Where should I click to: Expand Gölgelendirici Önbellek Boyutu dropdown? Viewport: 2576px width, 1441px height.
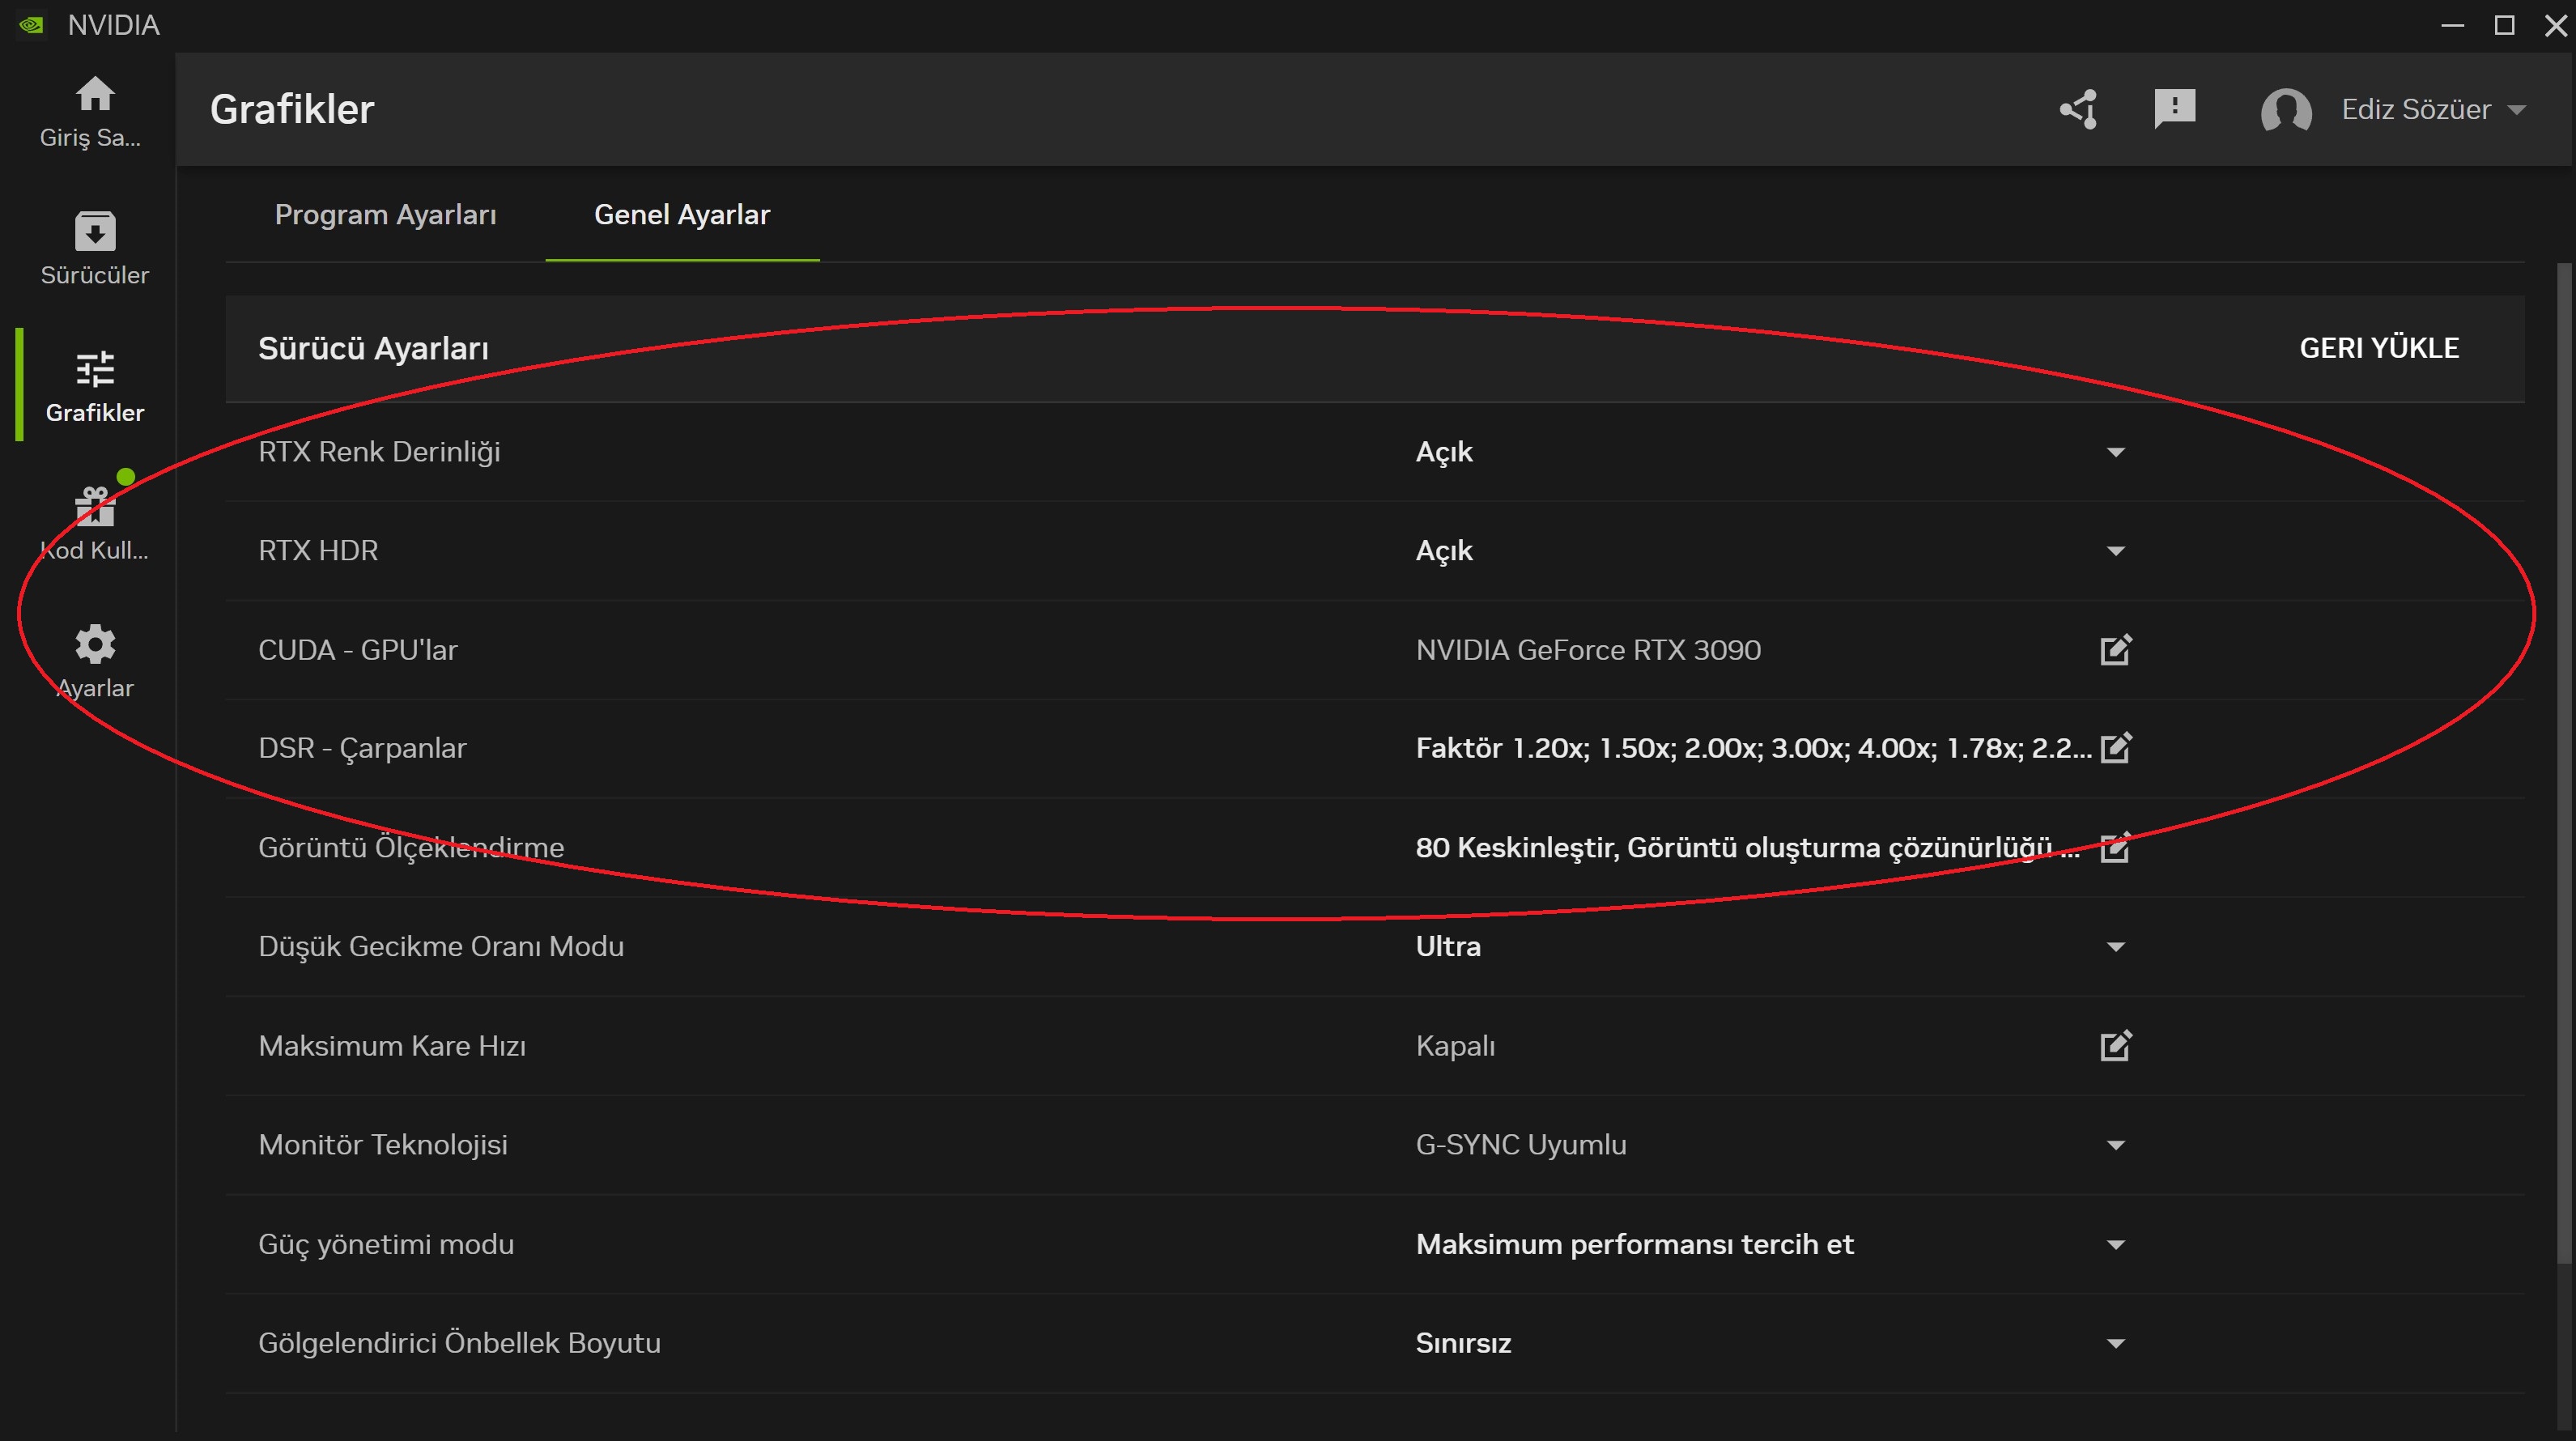tap(2116, 1344)
